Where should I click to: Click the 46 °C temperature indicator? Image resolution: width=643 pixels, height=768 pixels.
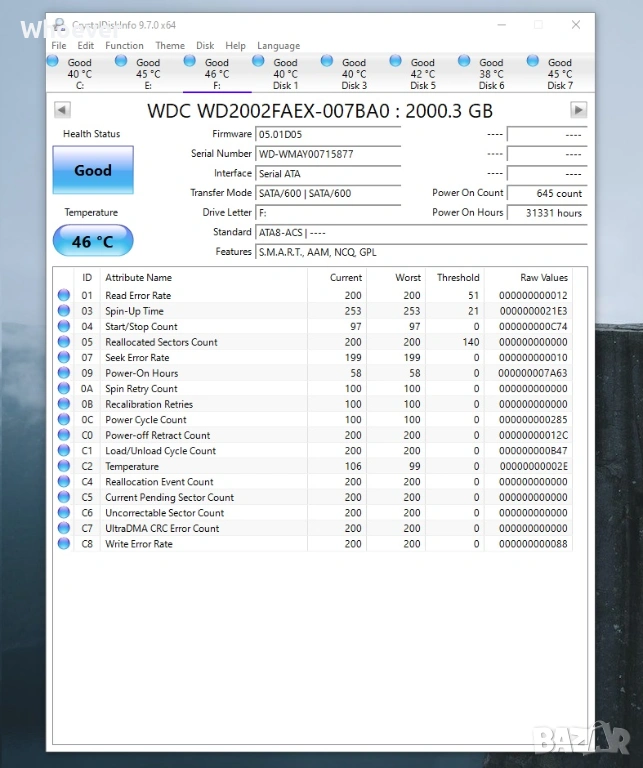92,241
